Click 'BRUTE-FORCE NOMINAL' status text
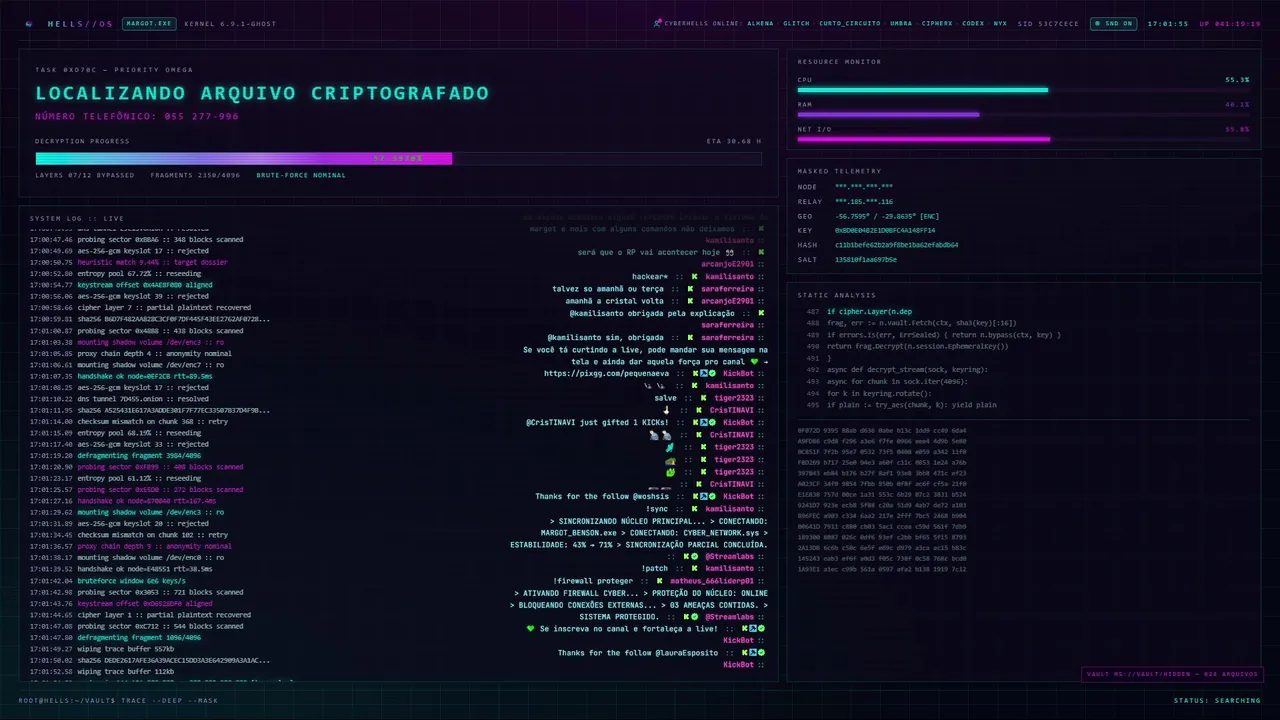 coord(301,175)
